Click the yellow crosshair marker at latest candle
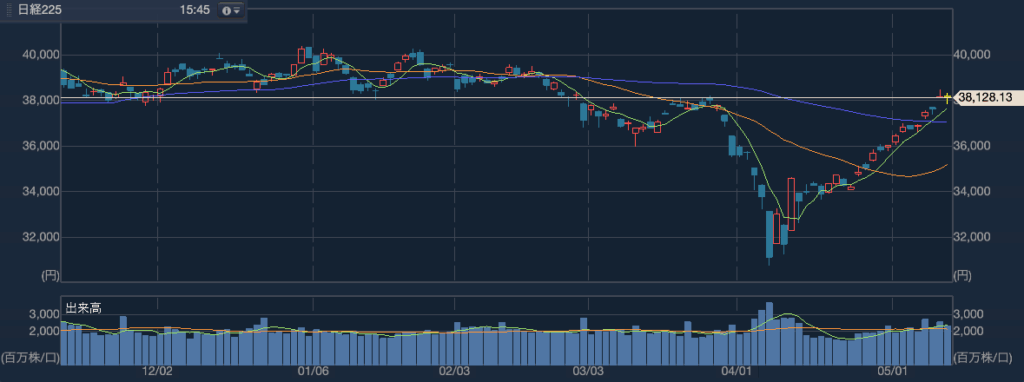Viewport: 1024px width, 382px height. point(947,98)
